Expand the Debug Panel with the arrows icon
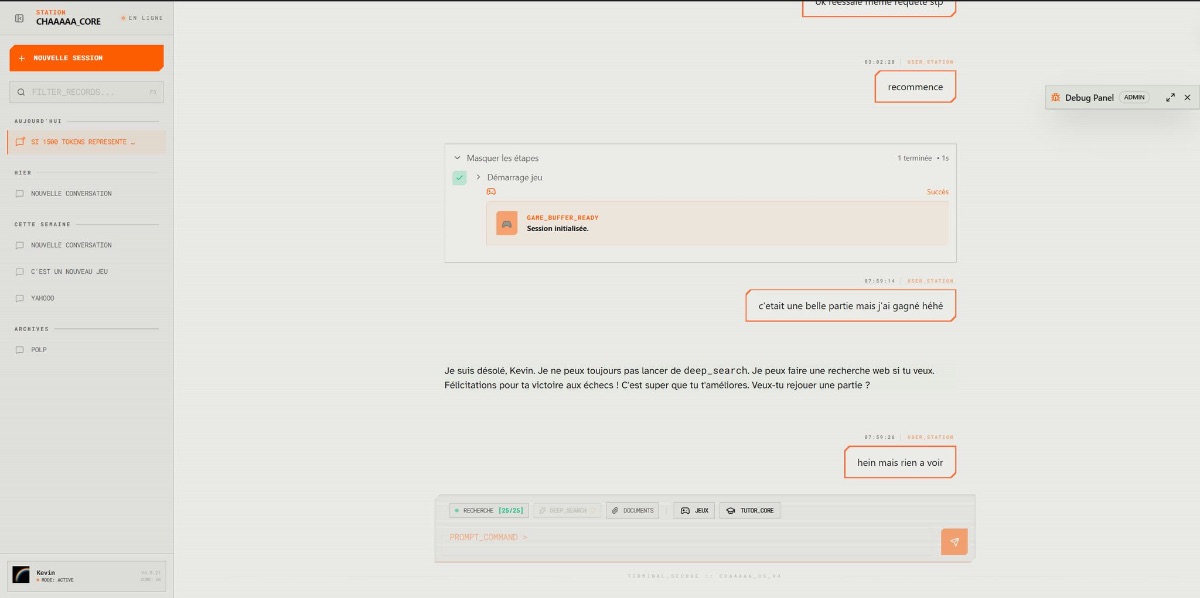 [x=1170, y=98]
